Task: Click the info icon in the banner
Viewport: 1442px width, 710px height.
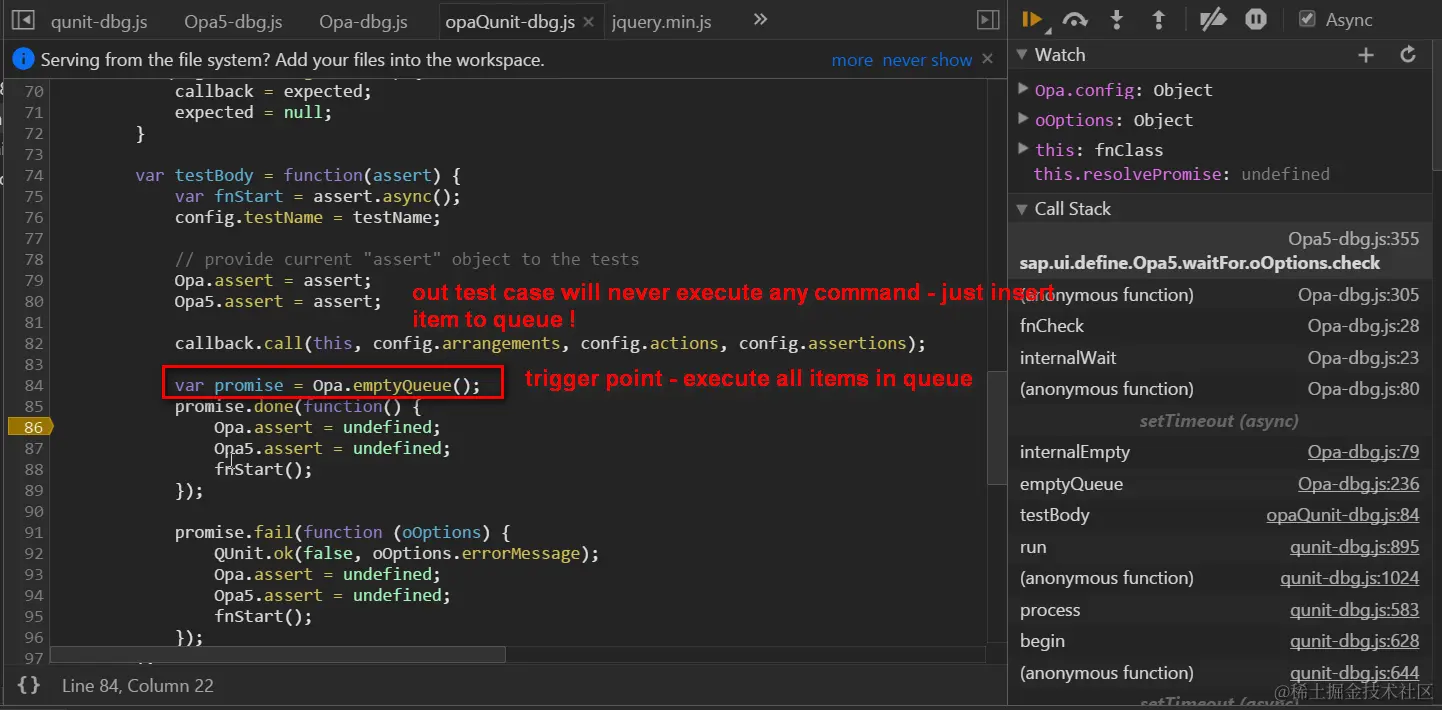Action: point(23,60)
